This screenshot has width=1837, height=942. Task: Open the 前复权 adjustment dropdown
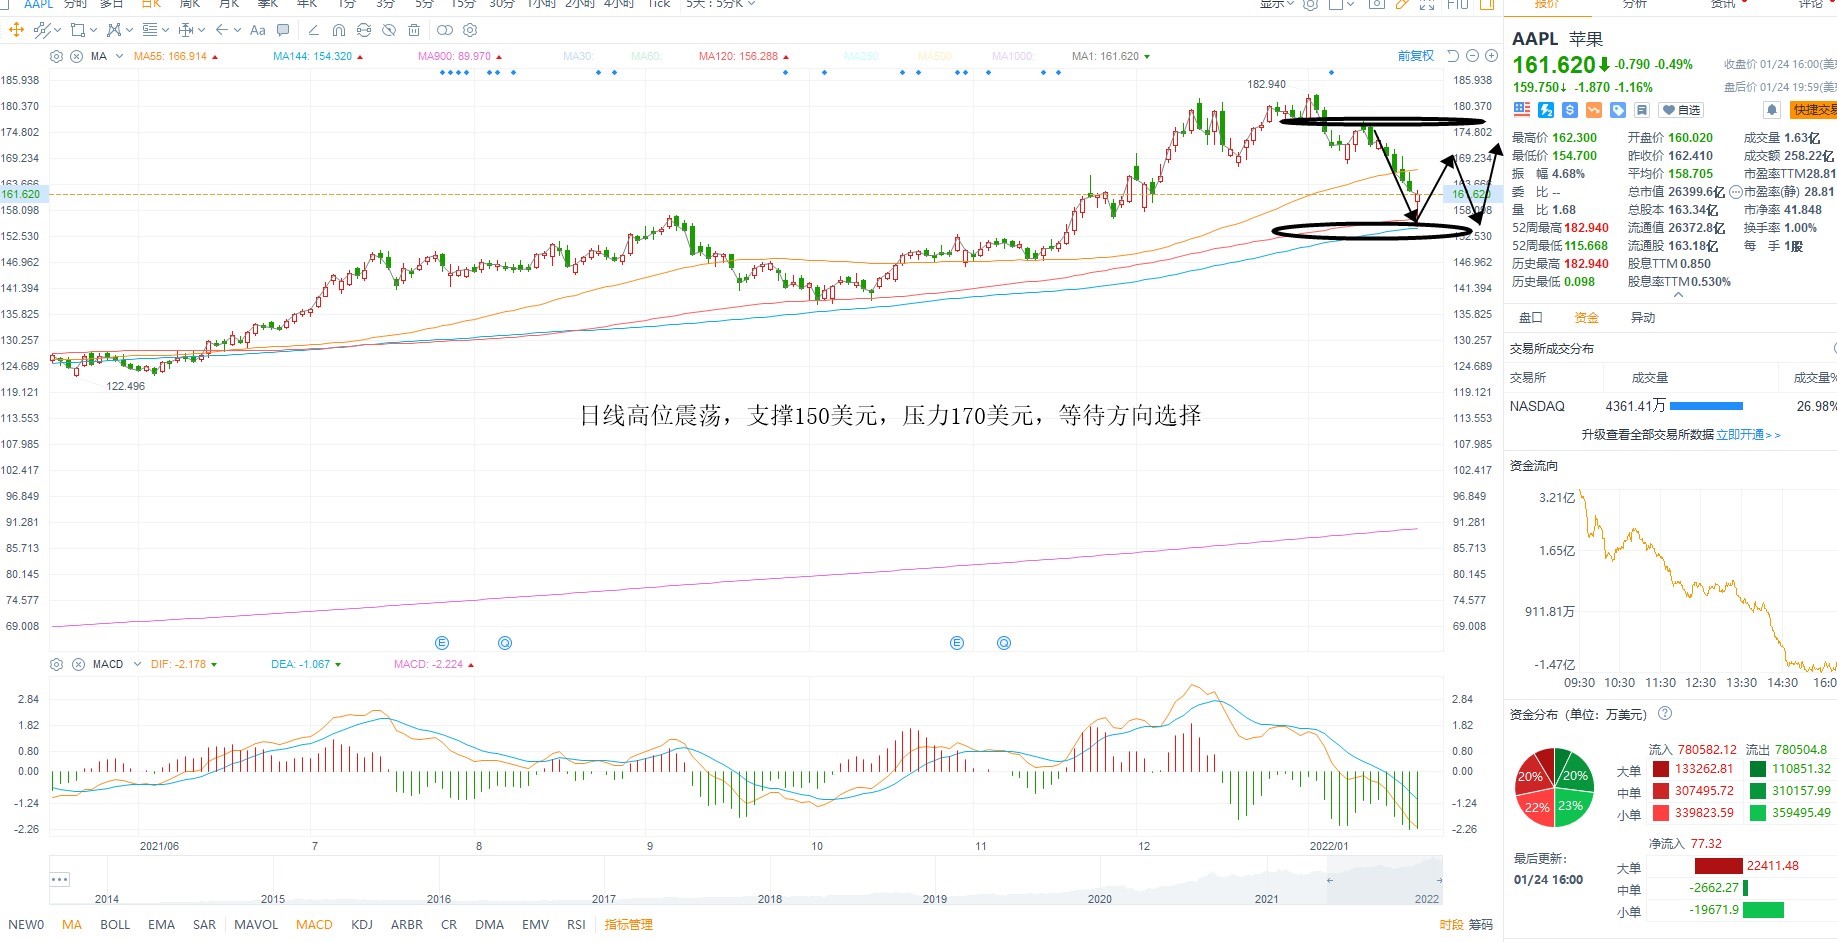point(1416,56)
